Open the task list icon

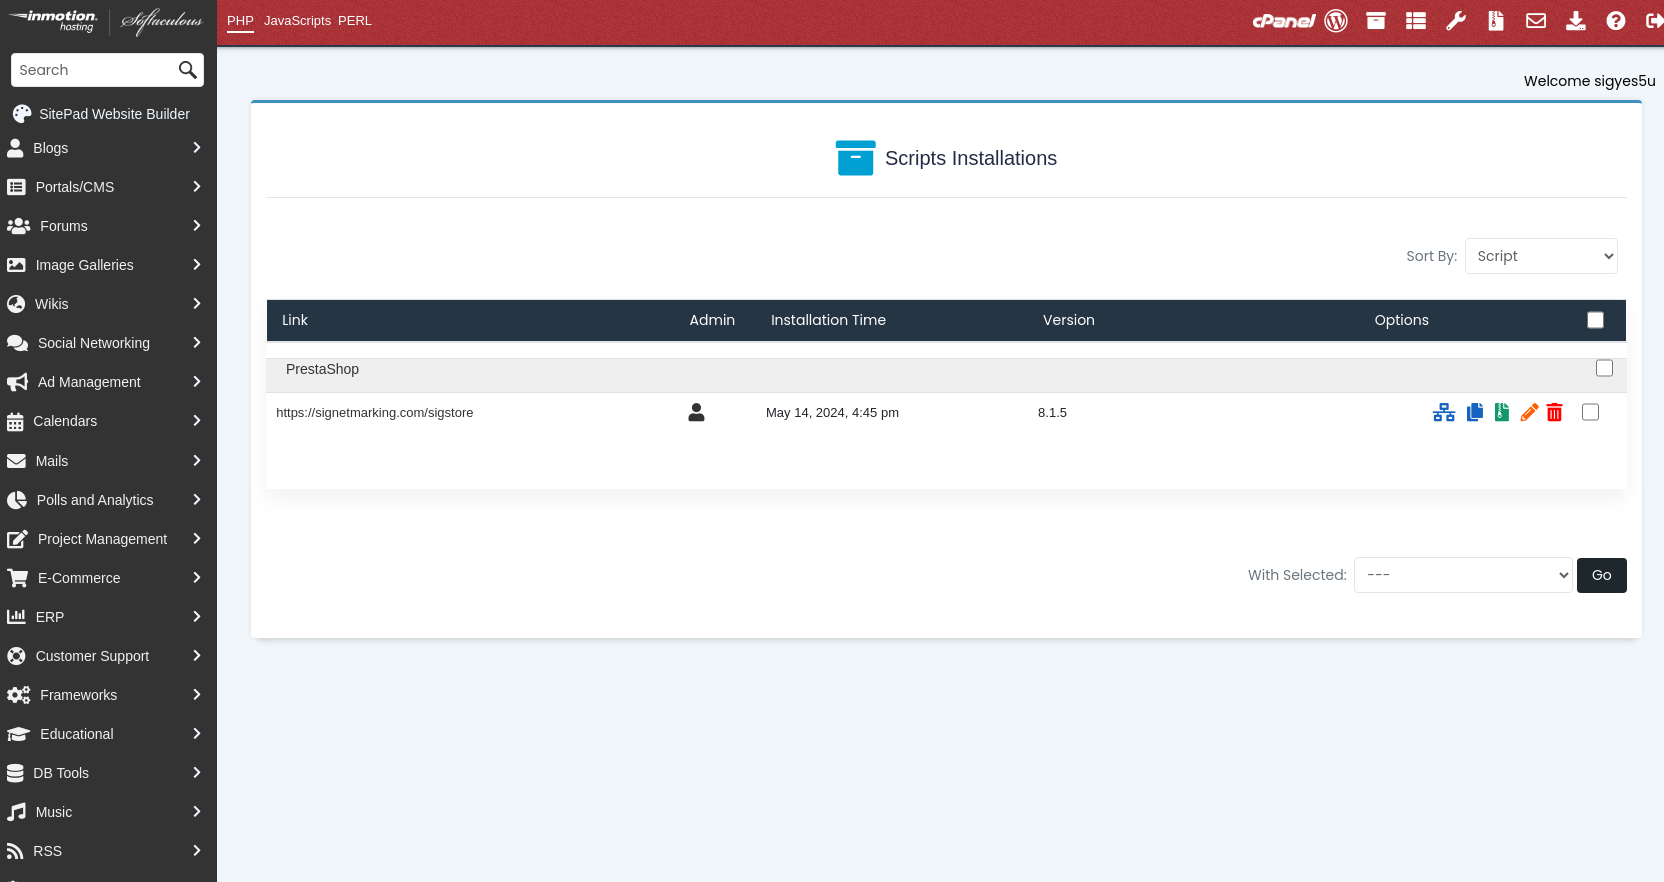[x=1416, y=21]
